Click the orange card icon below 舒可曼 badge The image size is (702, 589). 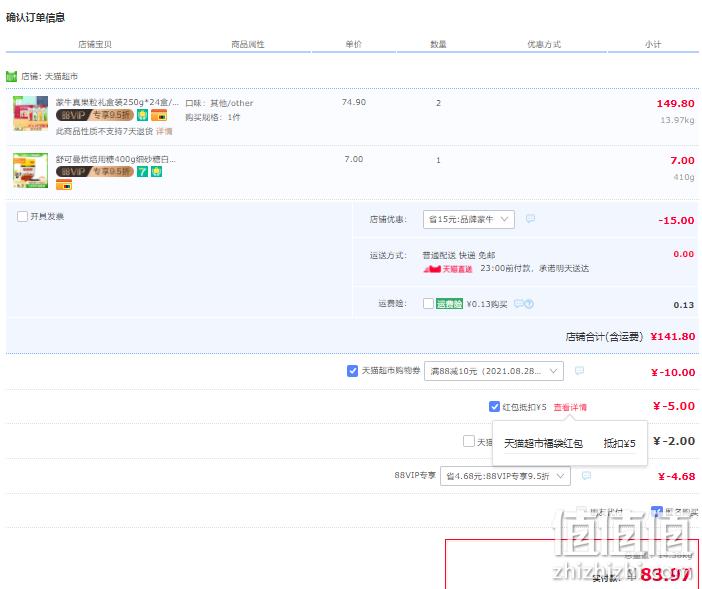(x=64, y=184)
